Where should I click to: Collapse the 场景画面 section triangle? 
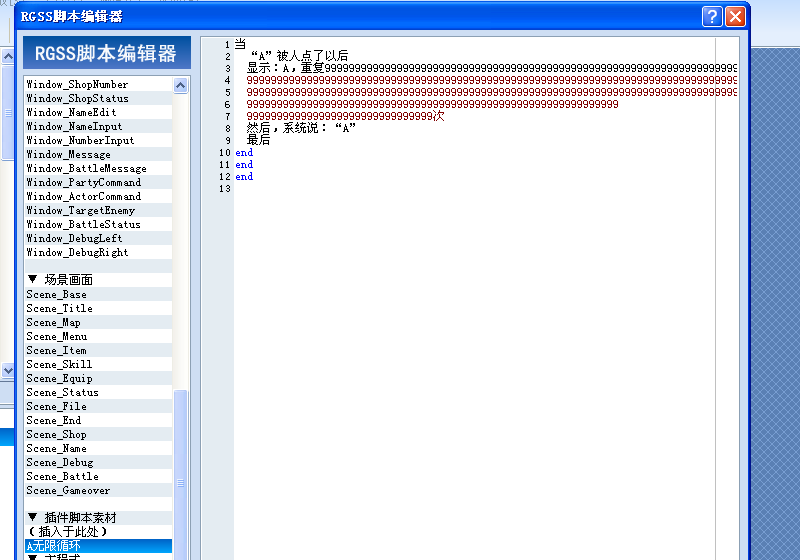(33, 279)
